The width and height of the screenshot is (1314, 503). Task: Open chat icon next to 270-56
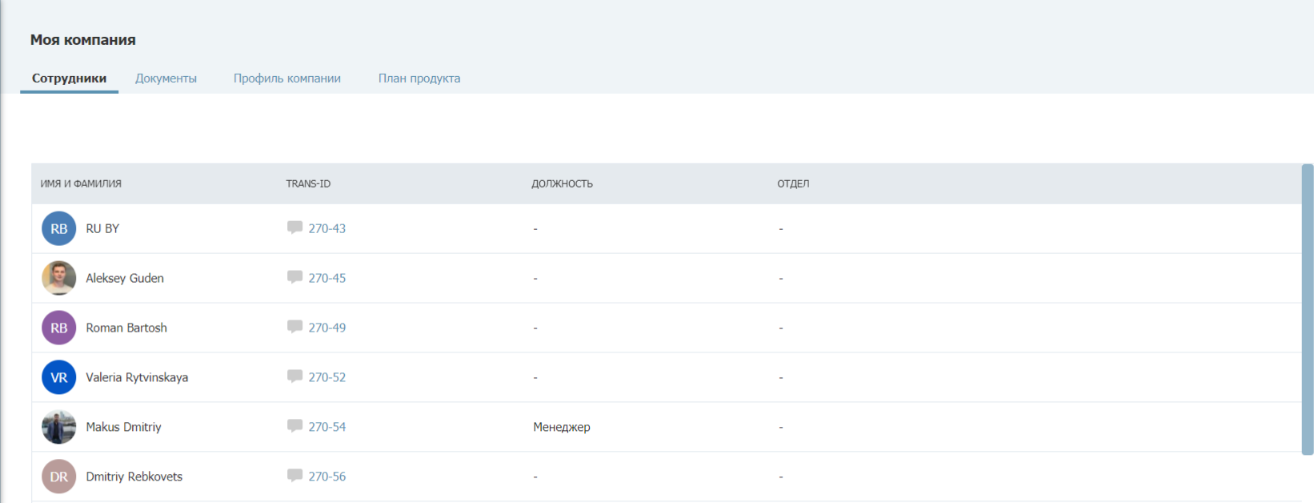tap(294, 475)
